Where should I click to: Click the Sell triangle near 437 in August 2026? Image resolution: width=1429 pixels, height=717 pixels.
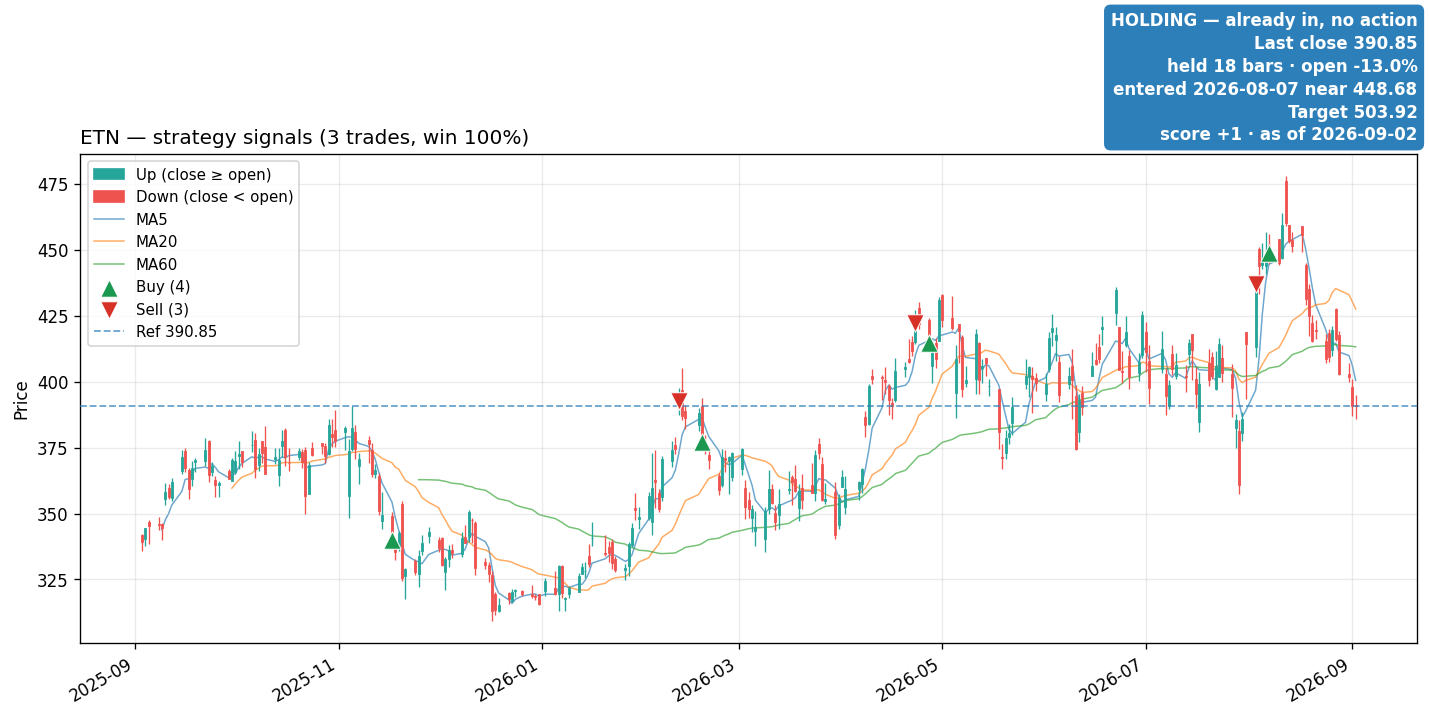(1256, 284)
